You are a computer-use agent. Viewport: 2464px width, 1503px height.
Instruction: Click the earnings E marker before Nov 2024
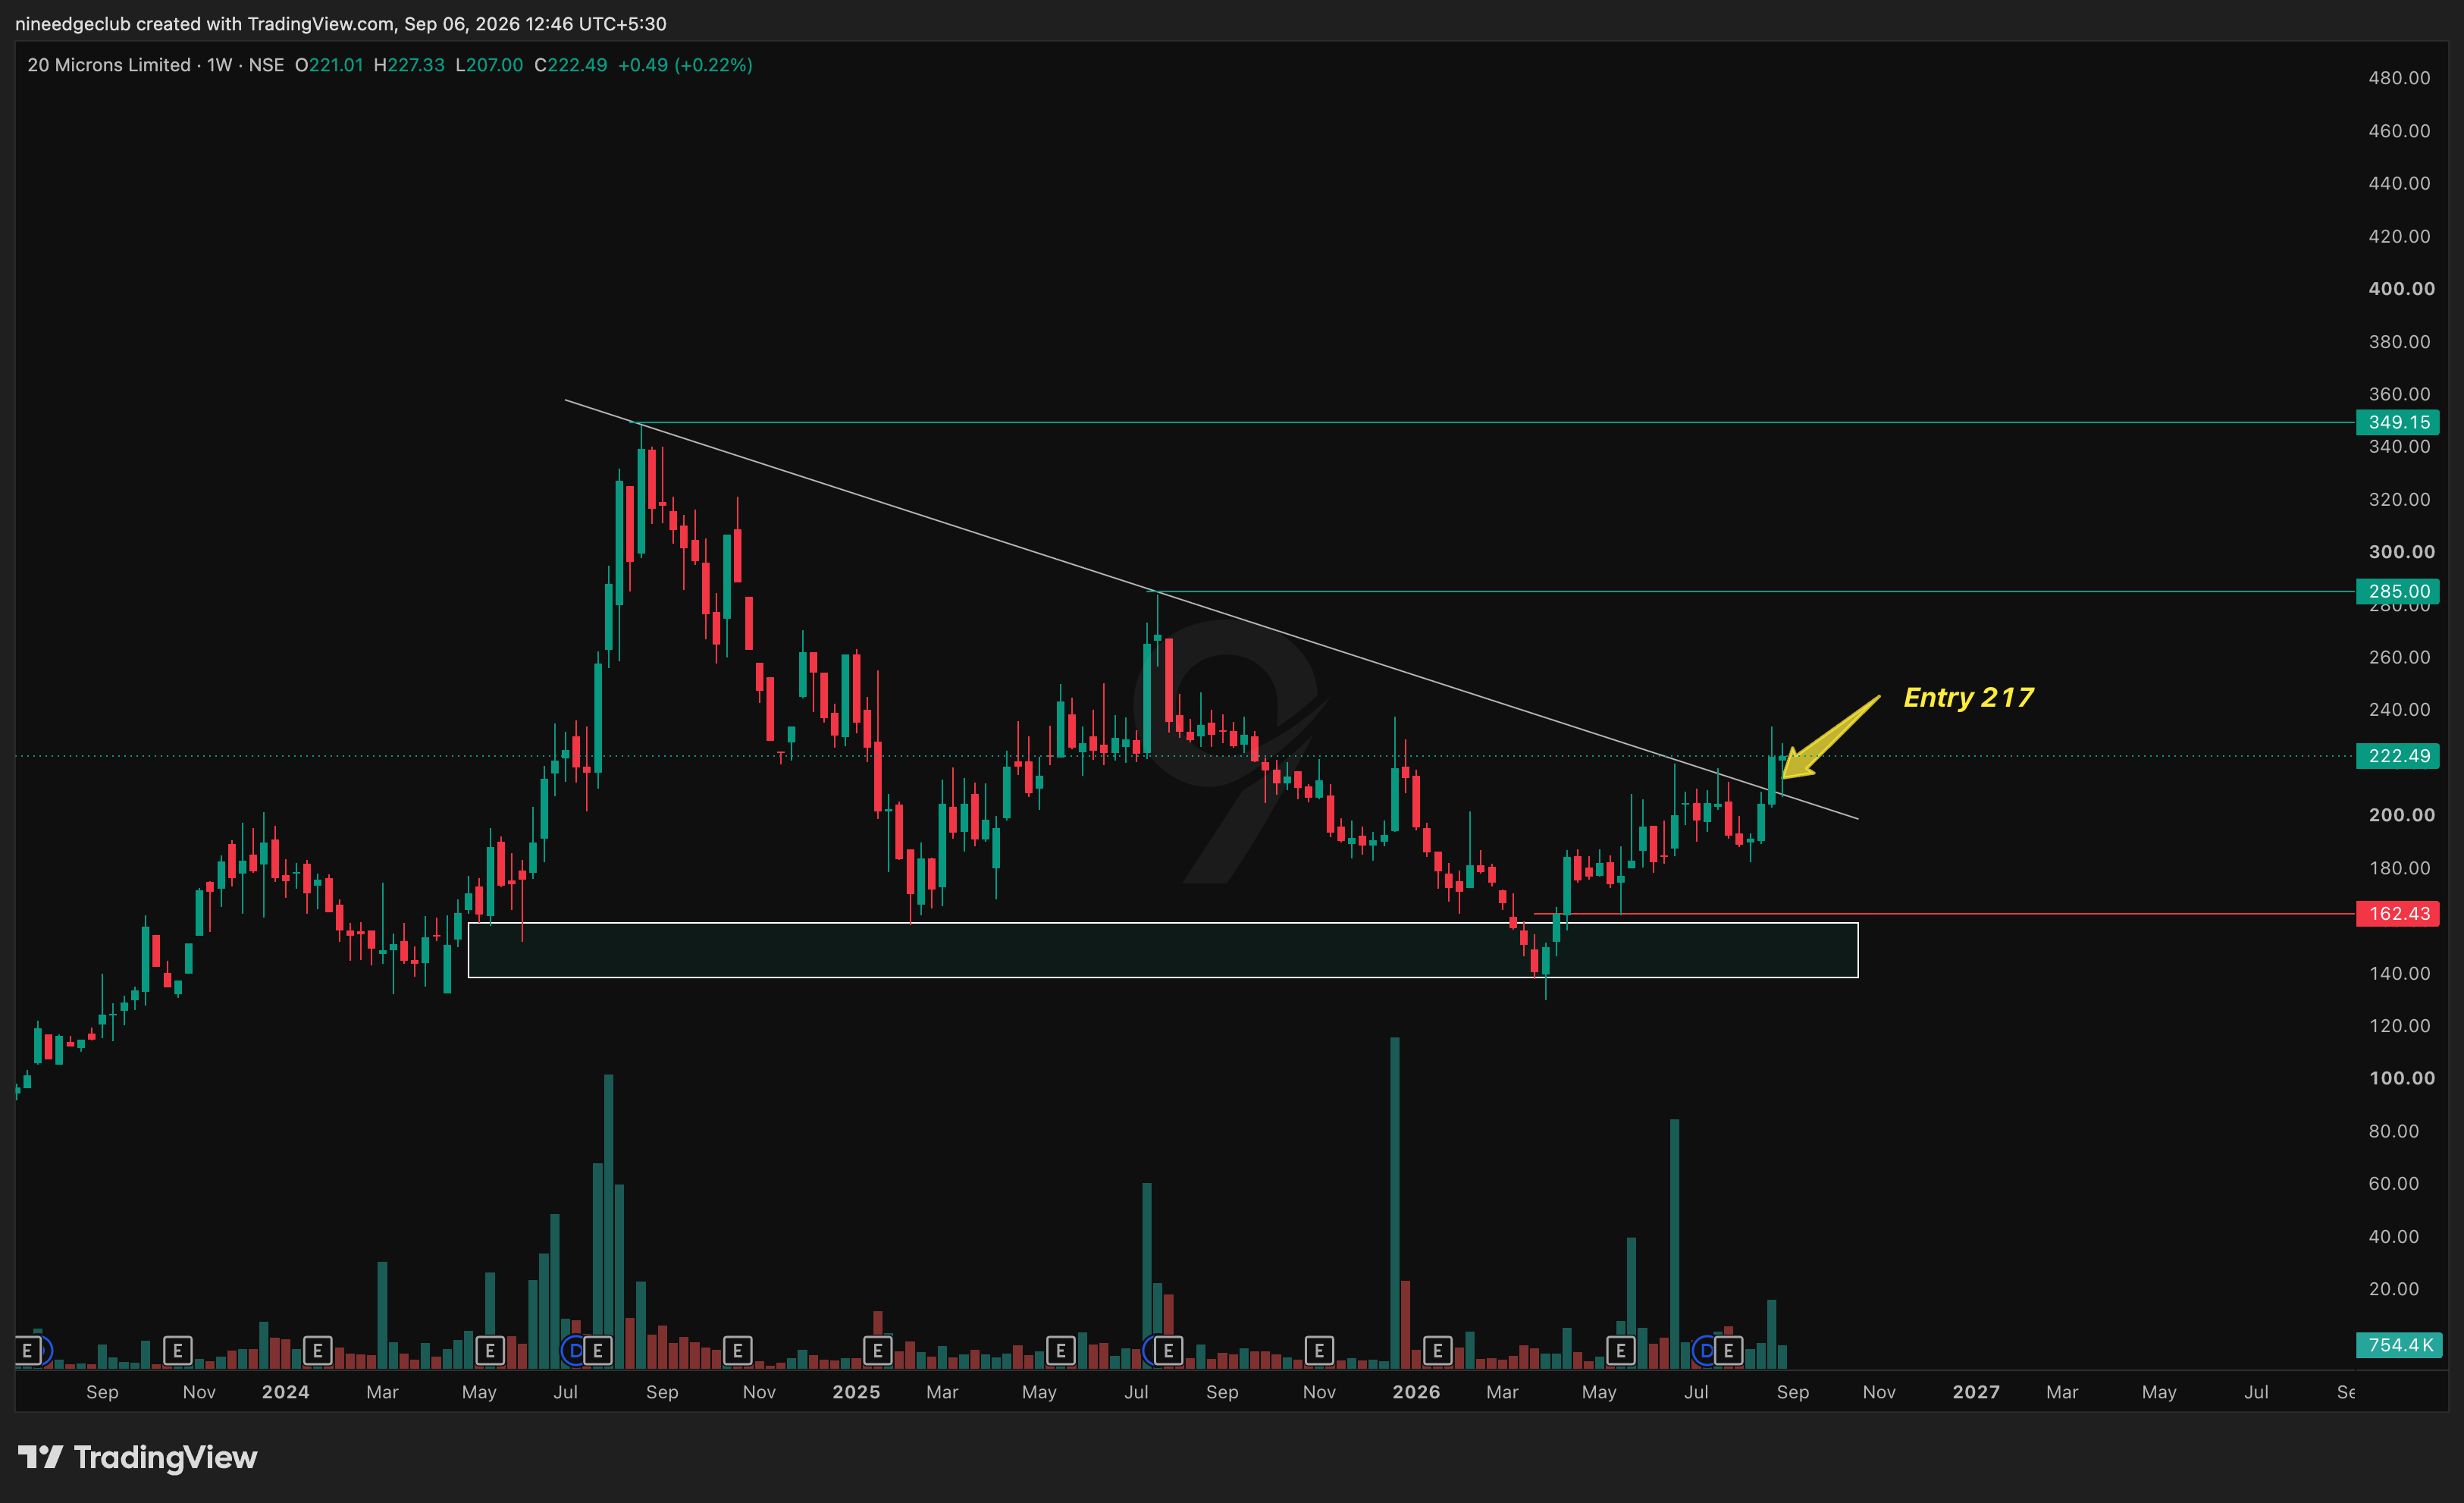click(737, 1351)
